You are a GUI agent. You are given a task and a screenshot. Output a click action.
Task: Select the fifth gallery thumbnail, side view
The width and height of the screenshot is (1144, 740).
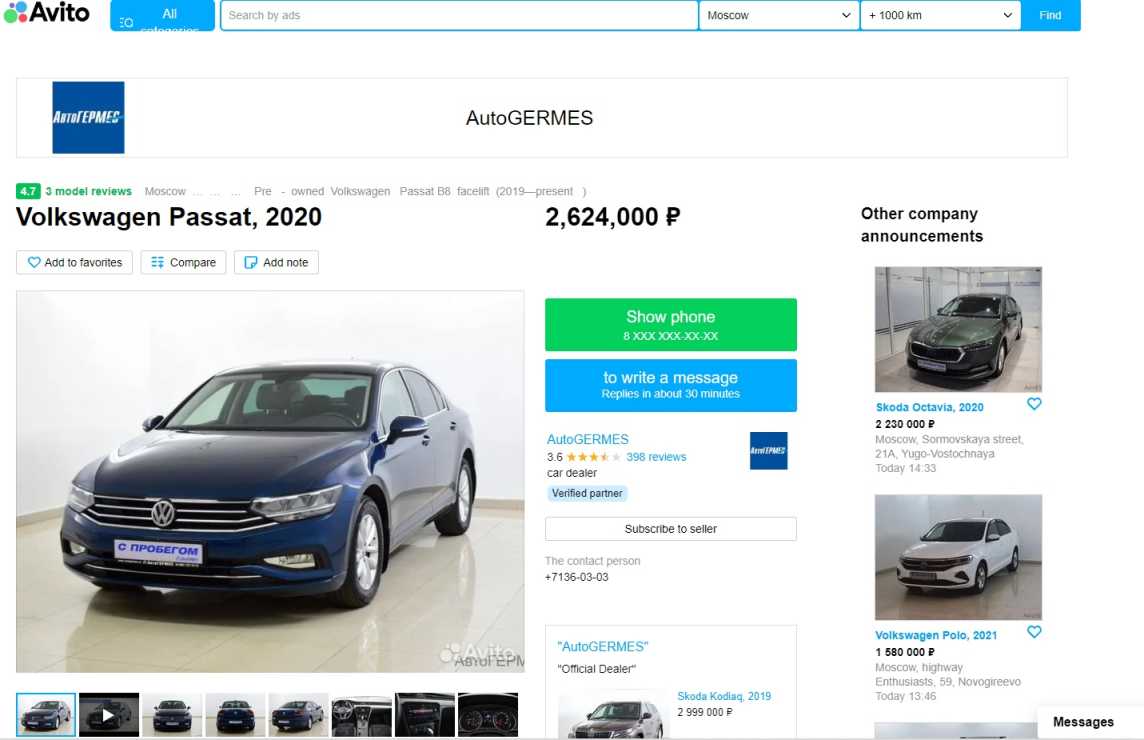click(x=298, y=714)
